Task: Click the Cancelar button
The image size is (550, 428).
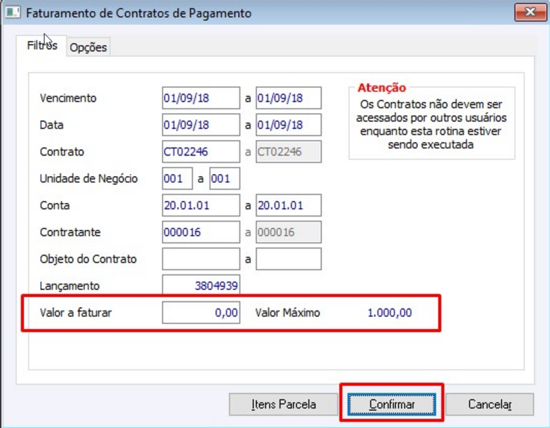Action: [x=490, y=404]
